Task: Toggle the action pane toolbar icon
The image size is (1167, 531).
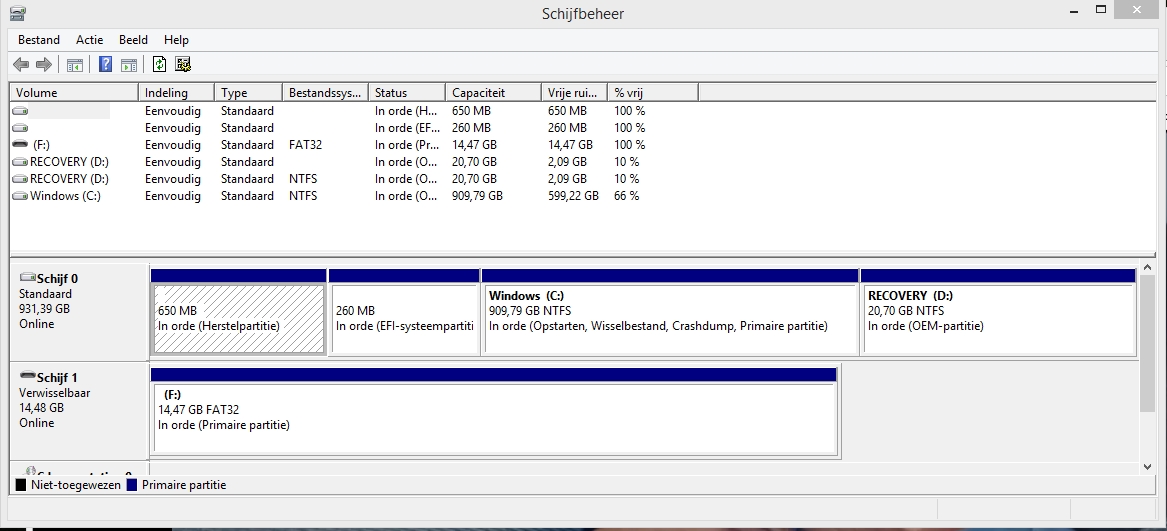Action: pos(128,65)
